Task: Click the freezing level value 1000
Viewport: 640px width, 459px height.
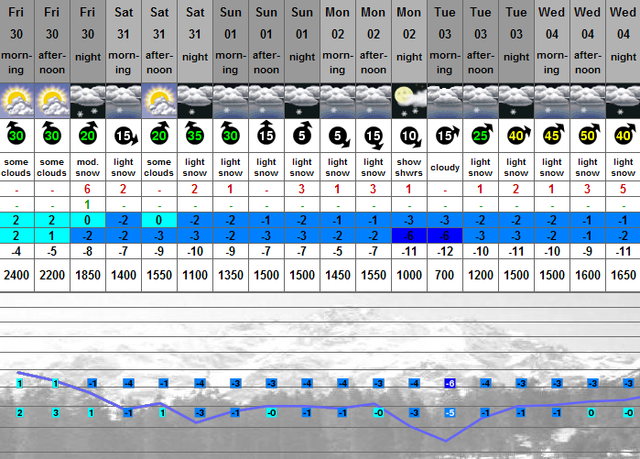Action: pyautogui.click(x=409, y=275)
